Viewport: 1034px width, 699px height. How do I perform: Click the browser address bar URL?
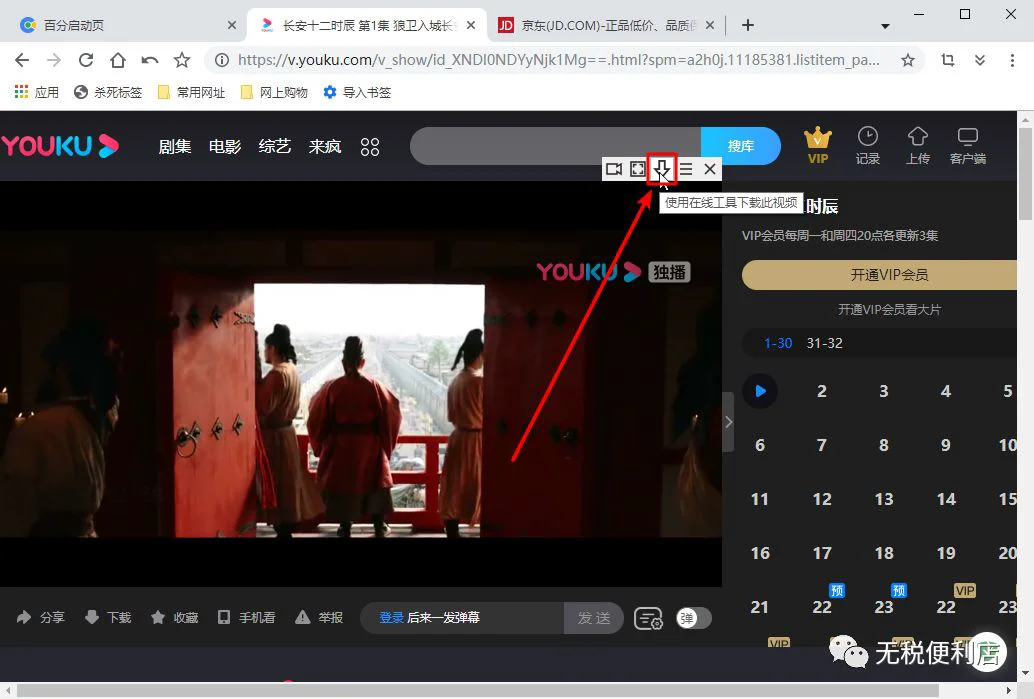(559, 60)
